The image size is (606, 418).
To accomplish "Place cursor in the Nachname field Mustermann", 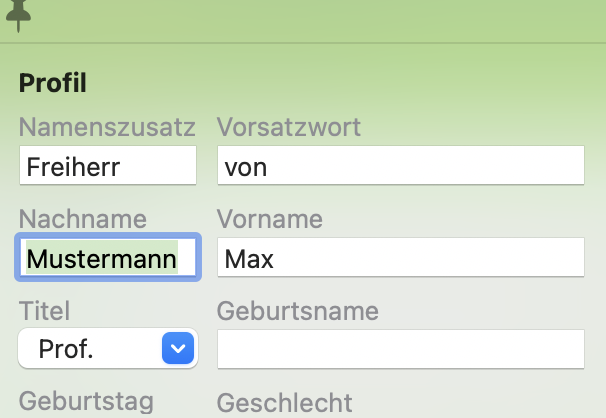I will 108,257.
